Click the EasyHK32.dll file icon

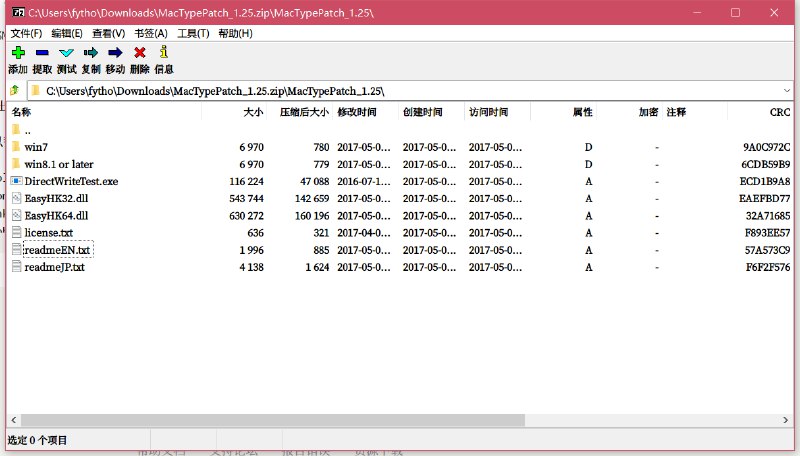[16, 198]
